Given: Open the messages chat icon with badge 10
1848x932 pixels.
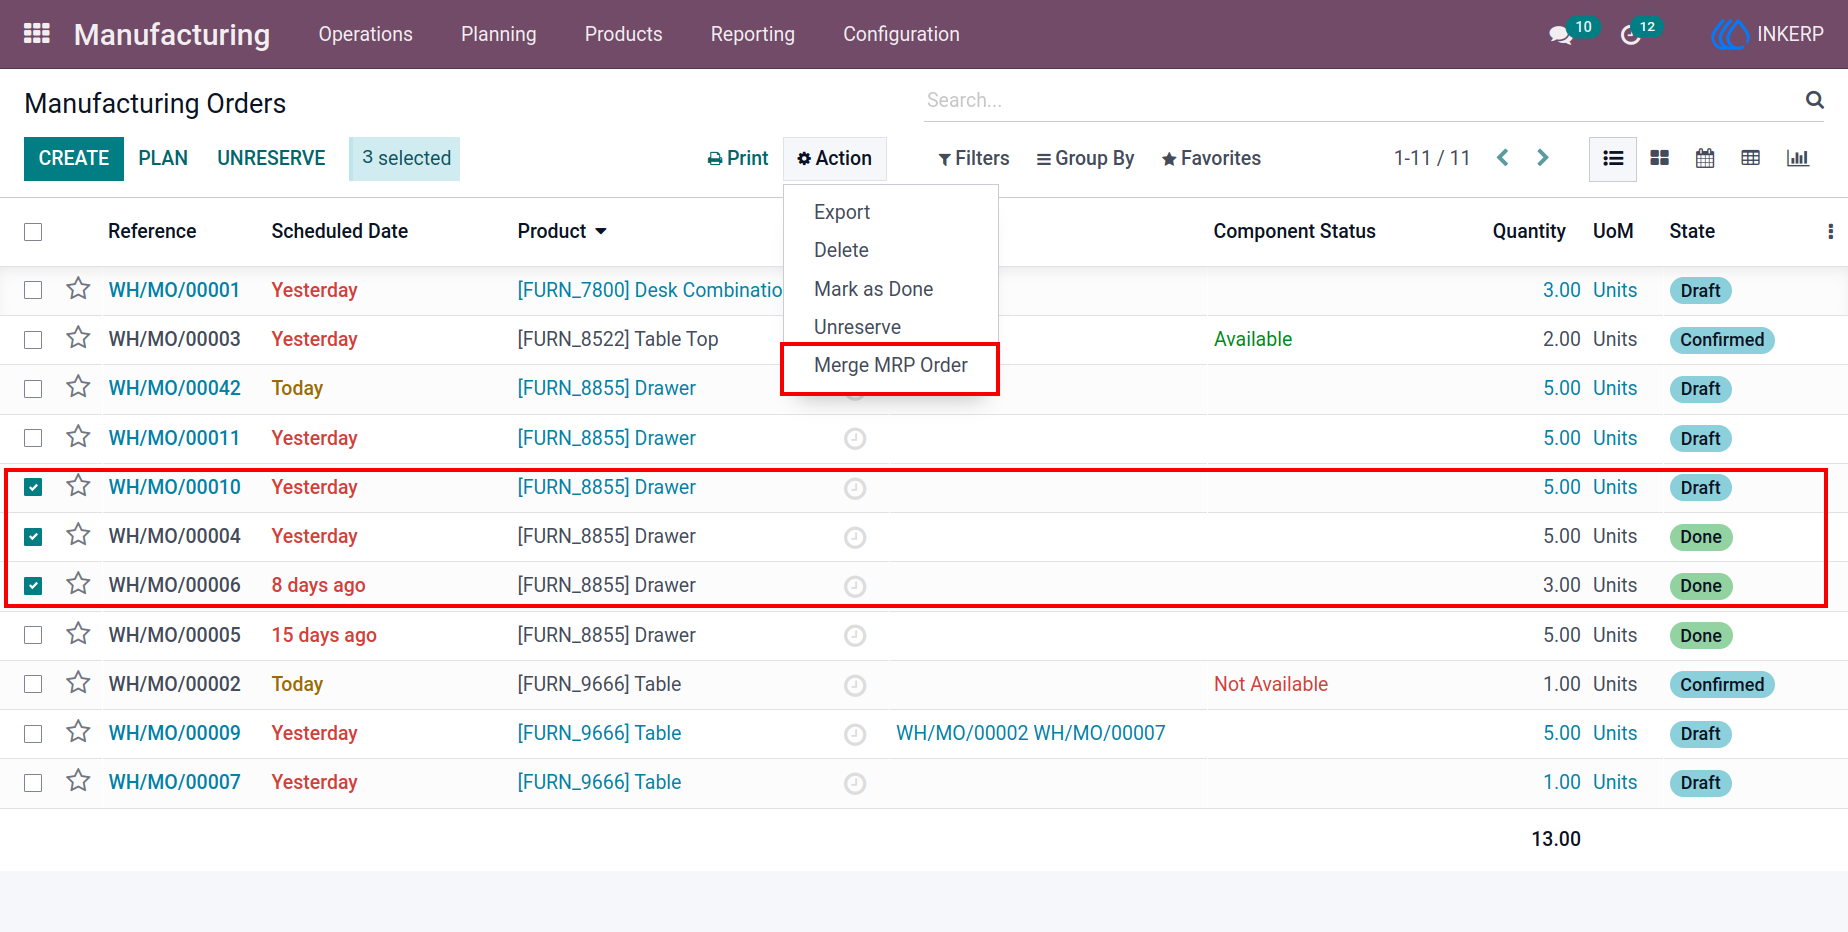Looking at the screenshot, I should (1560, 35).
